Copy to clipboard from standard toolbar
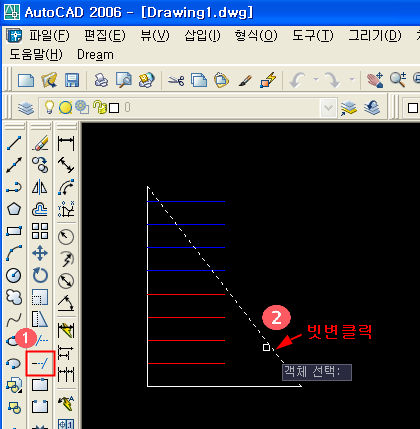Screen dimensions: 420x429 pyautogui.click(x=199, y=80)
